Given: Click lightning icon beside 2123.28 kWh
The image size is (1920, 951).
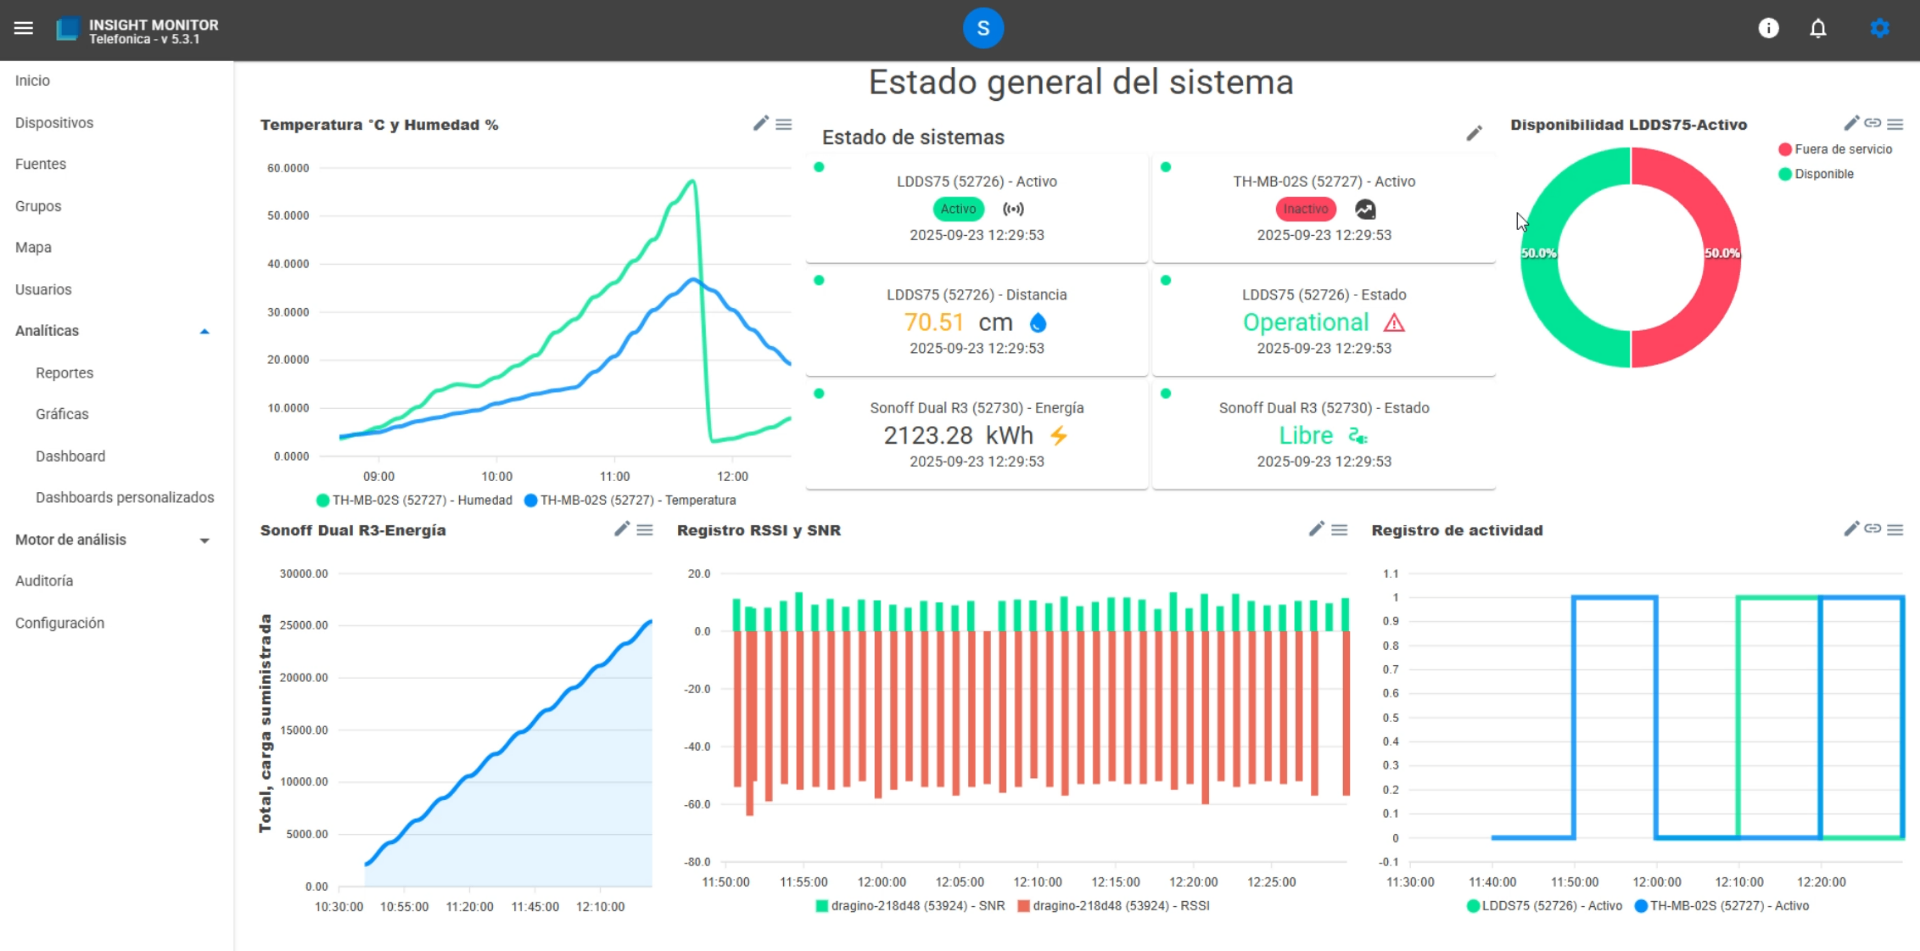Looking at the screenshot, I should coord(1059,436).
